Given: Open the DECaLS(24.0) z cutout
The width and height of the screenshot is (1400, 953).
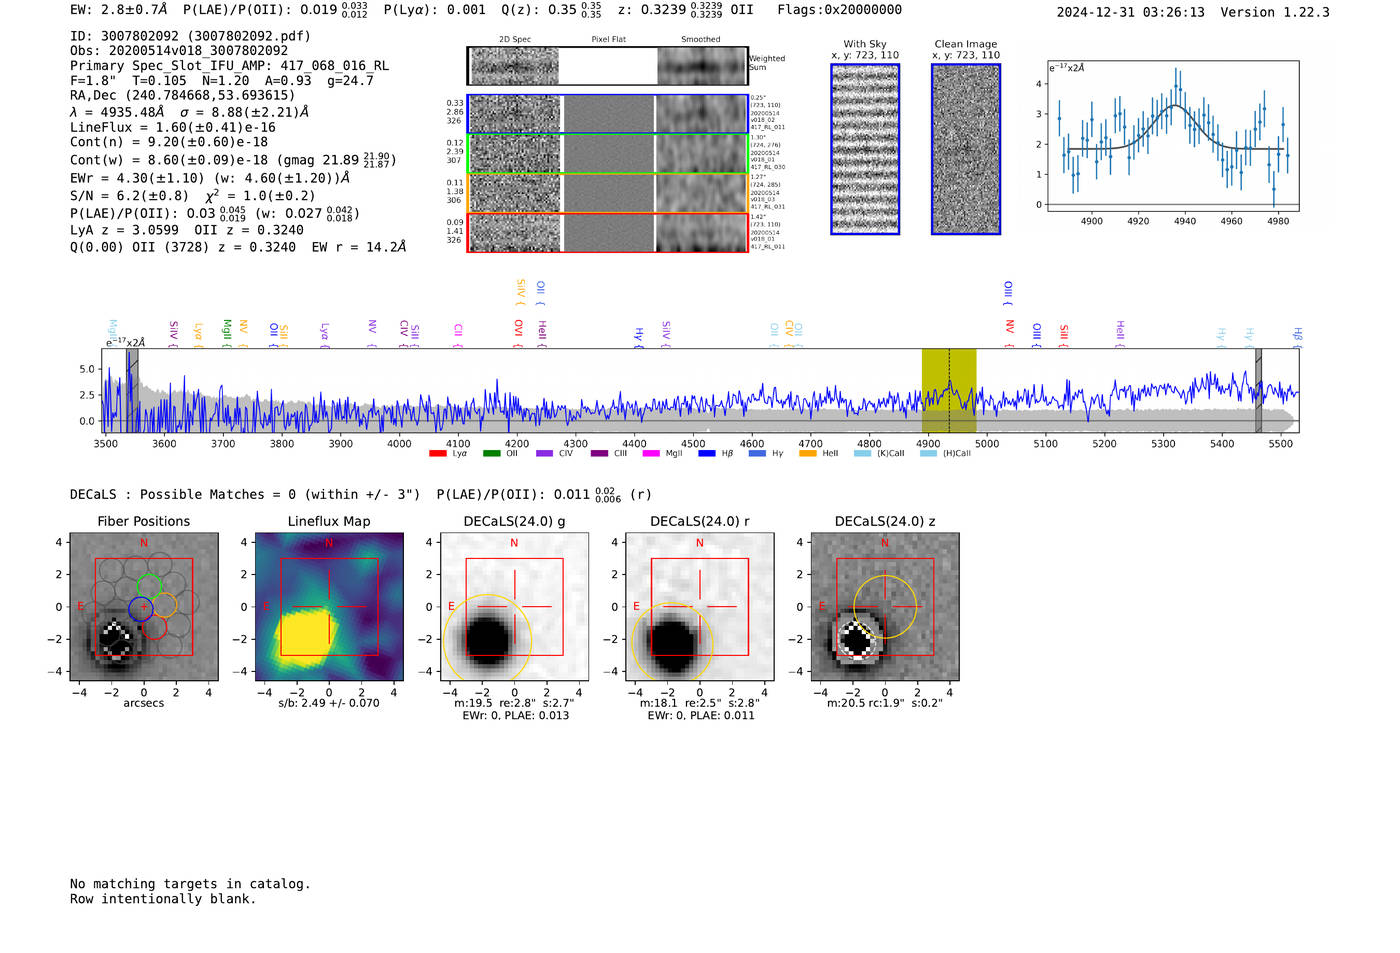Looking at the screenshot, I should pos(885,606).
